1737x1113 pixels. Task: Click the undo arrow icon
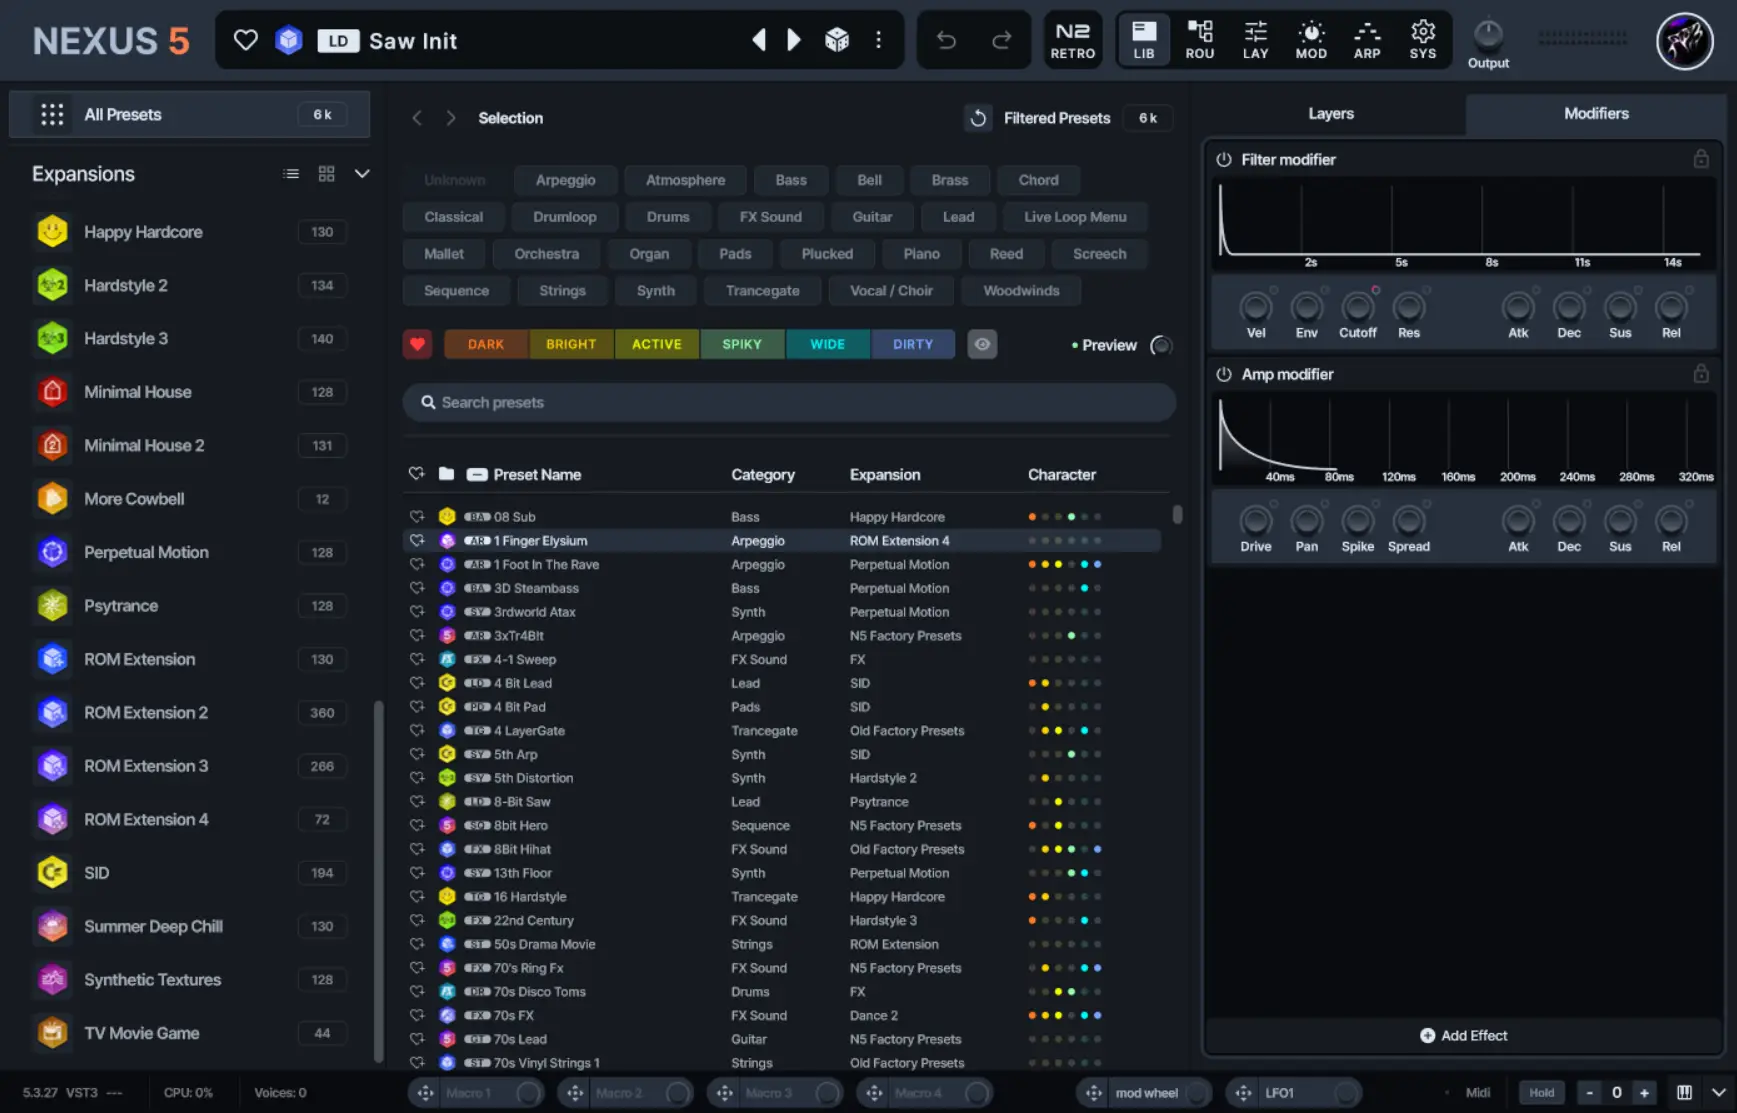(947, 40)
